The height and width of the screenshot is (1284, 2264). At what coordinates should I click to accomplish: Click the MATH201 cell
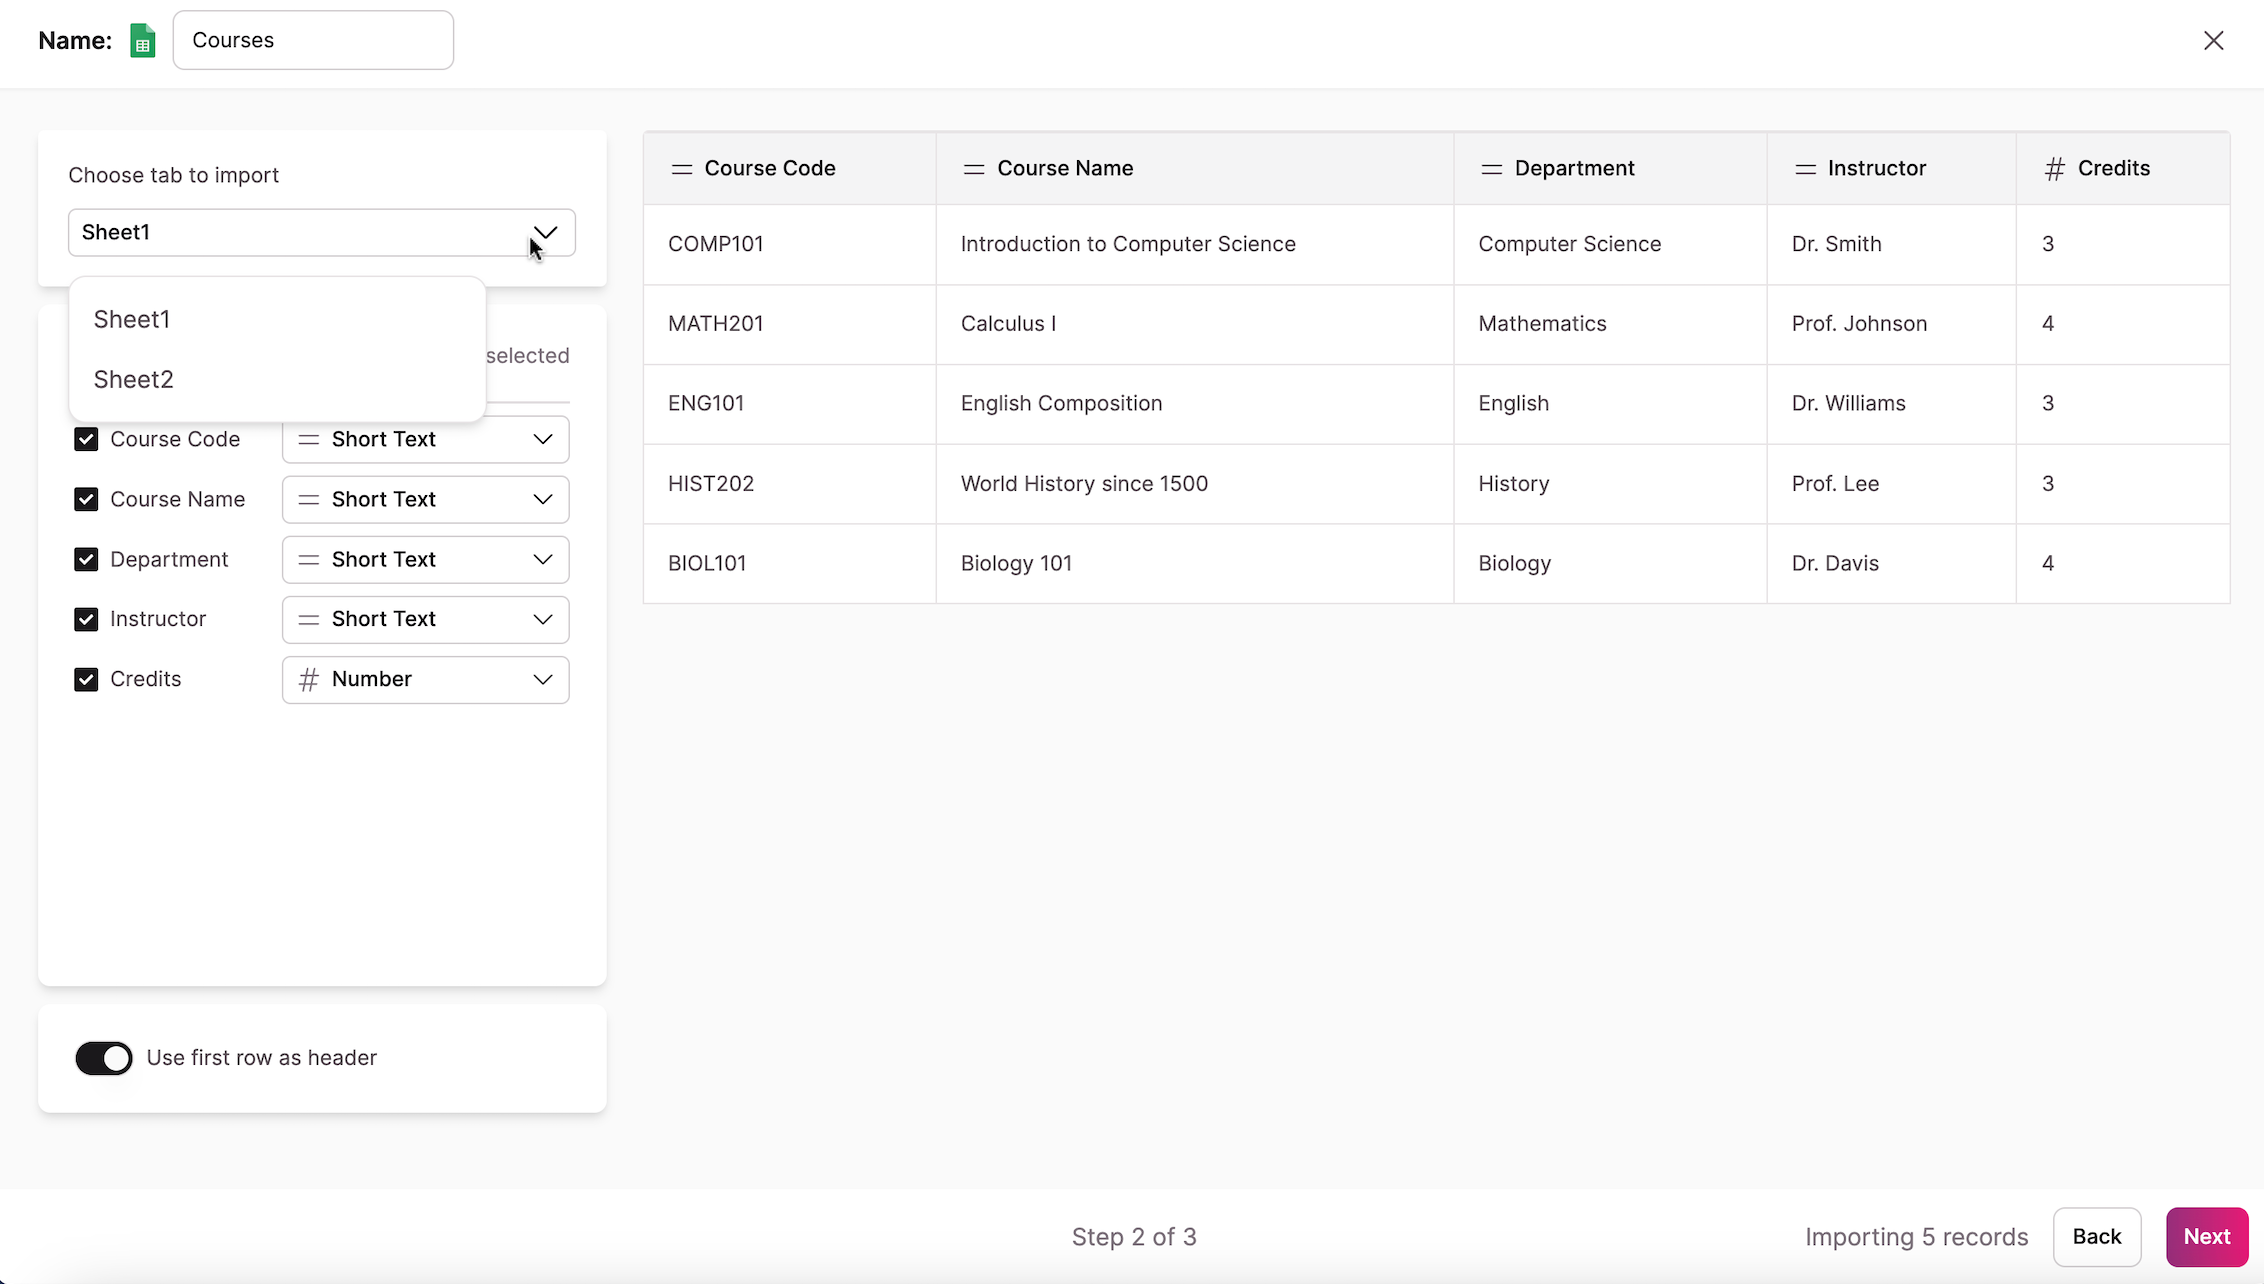(x=790, y=324)
